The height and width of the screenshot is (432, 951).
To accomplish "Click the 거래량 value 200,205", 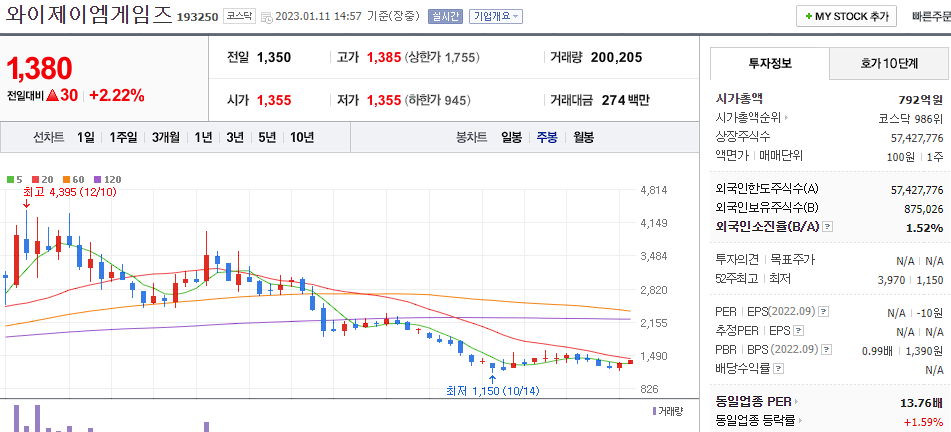I will (616, 58).
